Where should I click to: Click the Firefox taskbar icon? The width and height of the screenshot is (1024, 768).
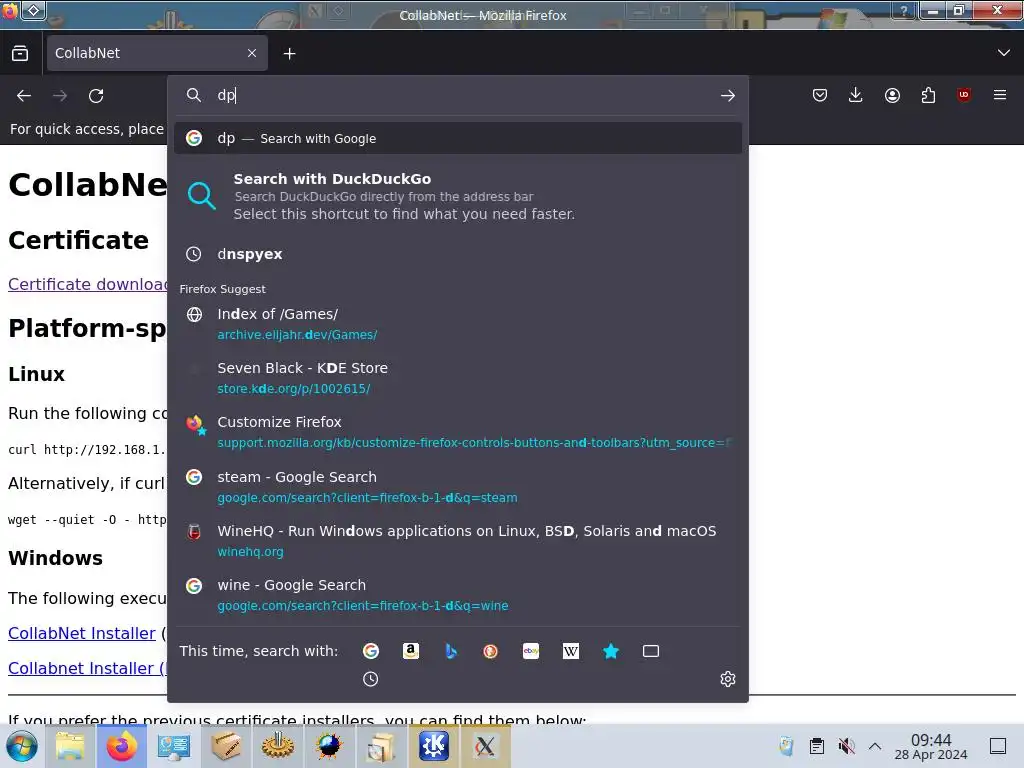click(x=121, y=746)
